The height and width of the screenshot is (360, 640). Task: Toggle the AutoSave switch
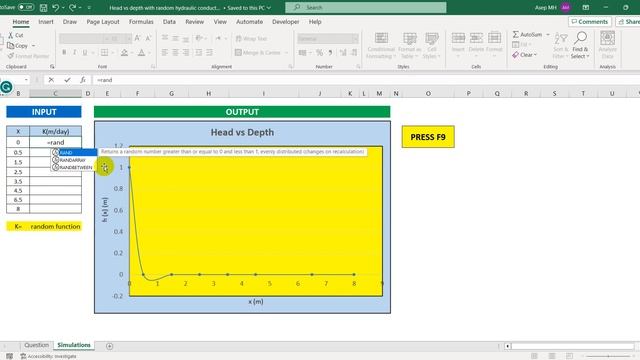pos(26,7)
